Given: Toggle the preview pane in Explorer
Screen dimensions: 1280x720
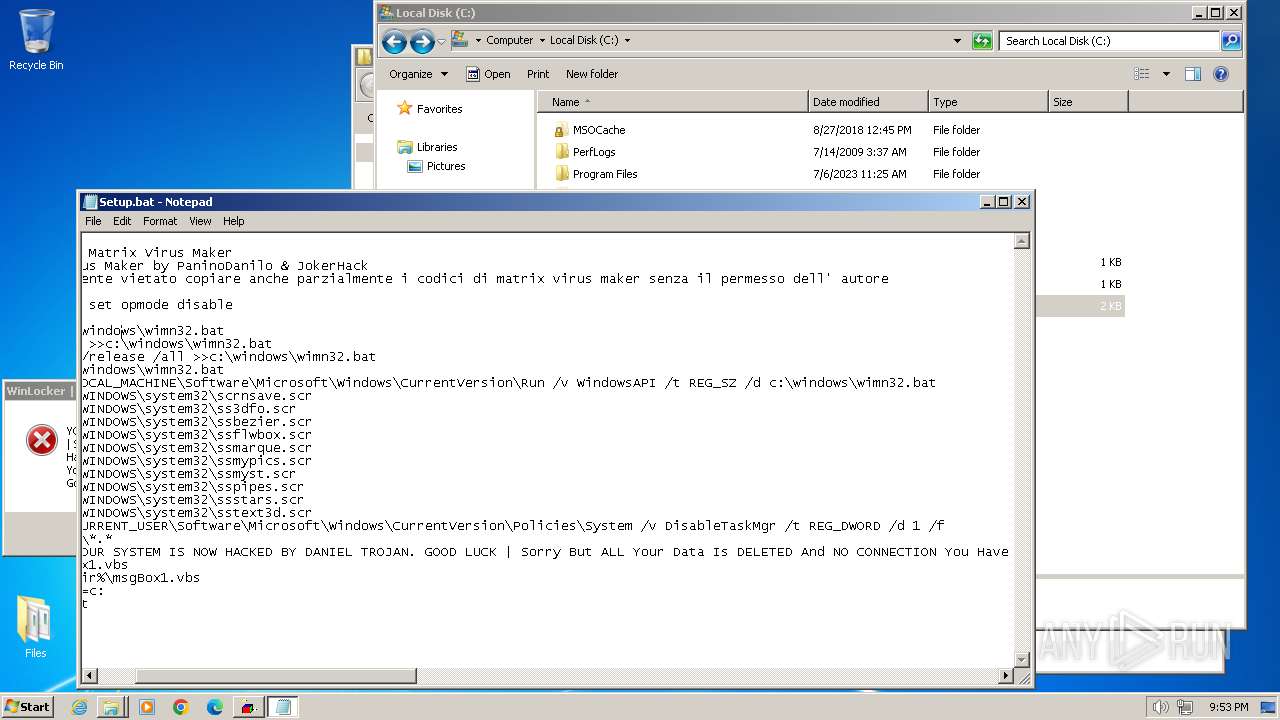Looking at the screenshot, I should (1192, 74).
